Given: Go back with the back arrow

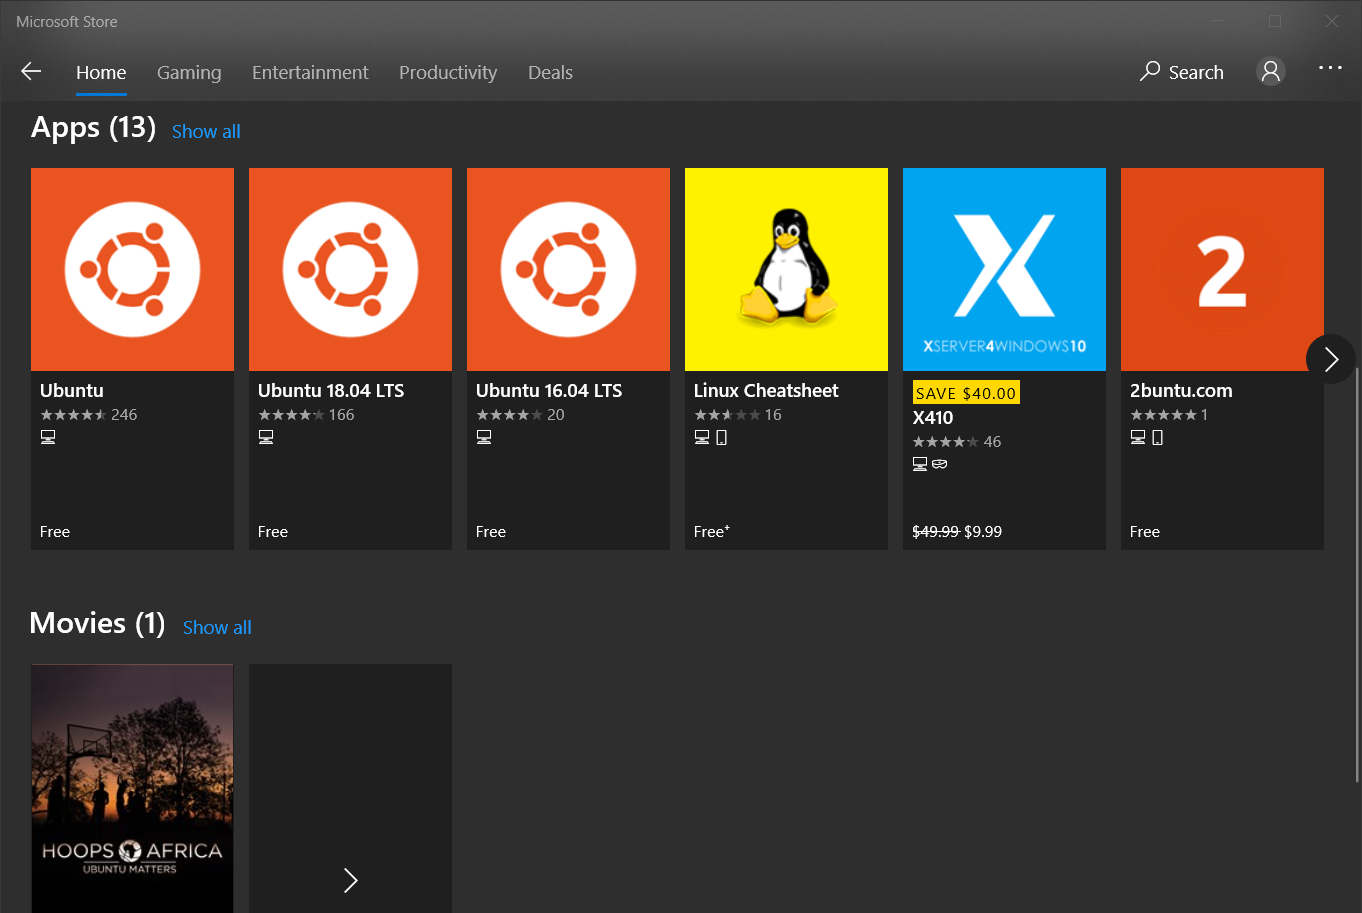Looking at the screenshot, I should pos(31,71).
